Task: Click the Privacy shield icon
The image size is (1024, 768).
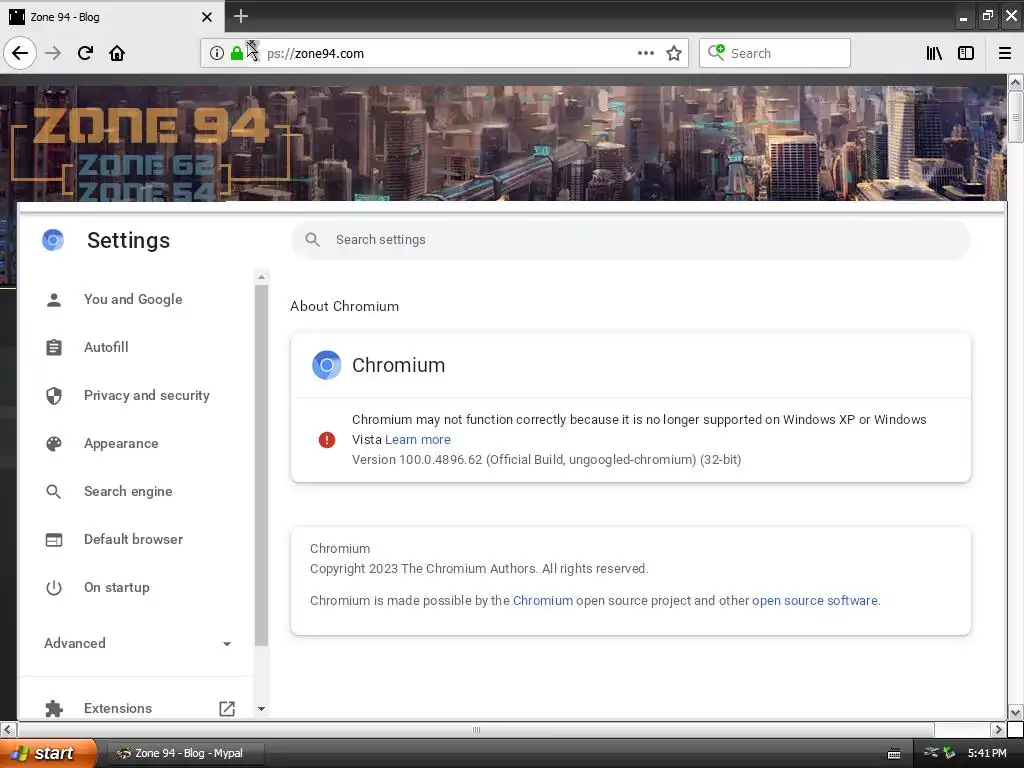Action: pyautogui.click(x=54, y=396)
